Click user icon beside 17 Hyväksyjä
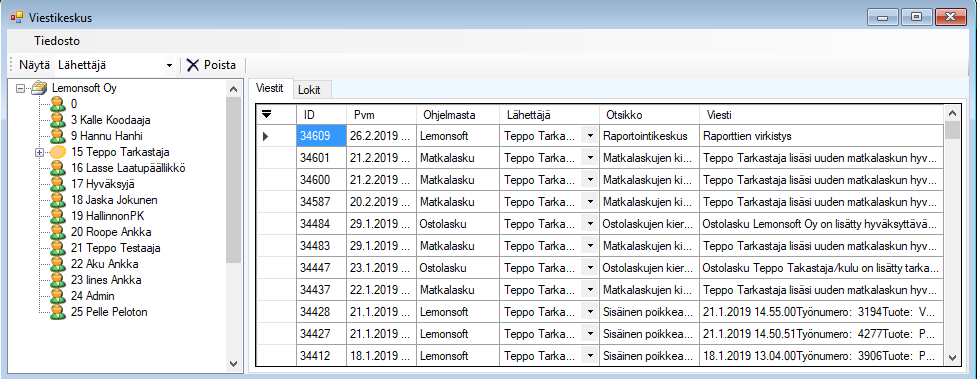977x379 pixels. (x=57, y=184)
